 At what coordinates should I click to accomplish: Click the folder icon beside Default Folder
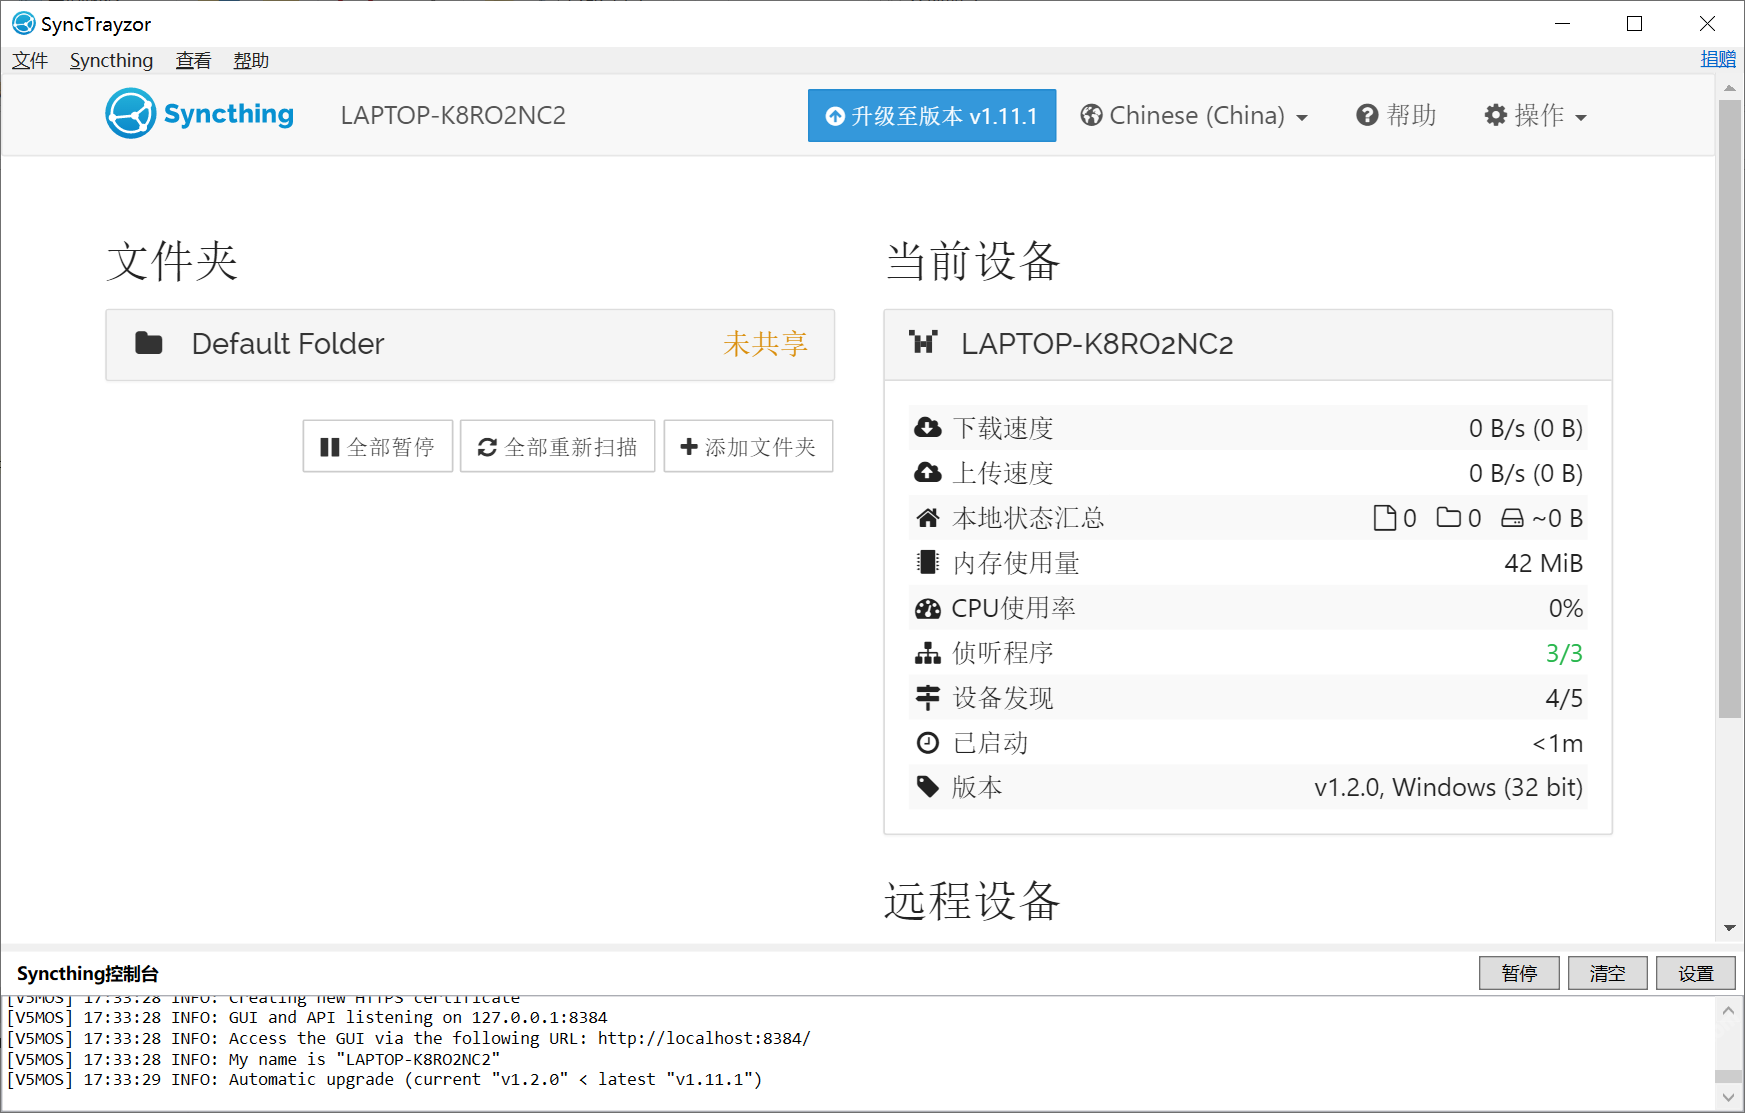pyautogui.click(x=149, y=343)
